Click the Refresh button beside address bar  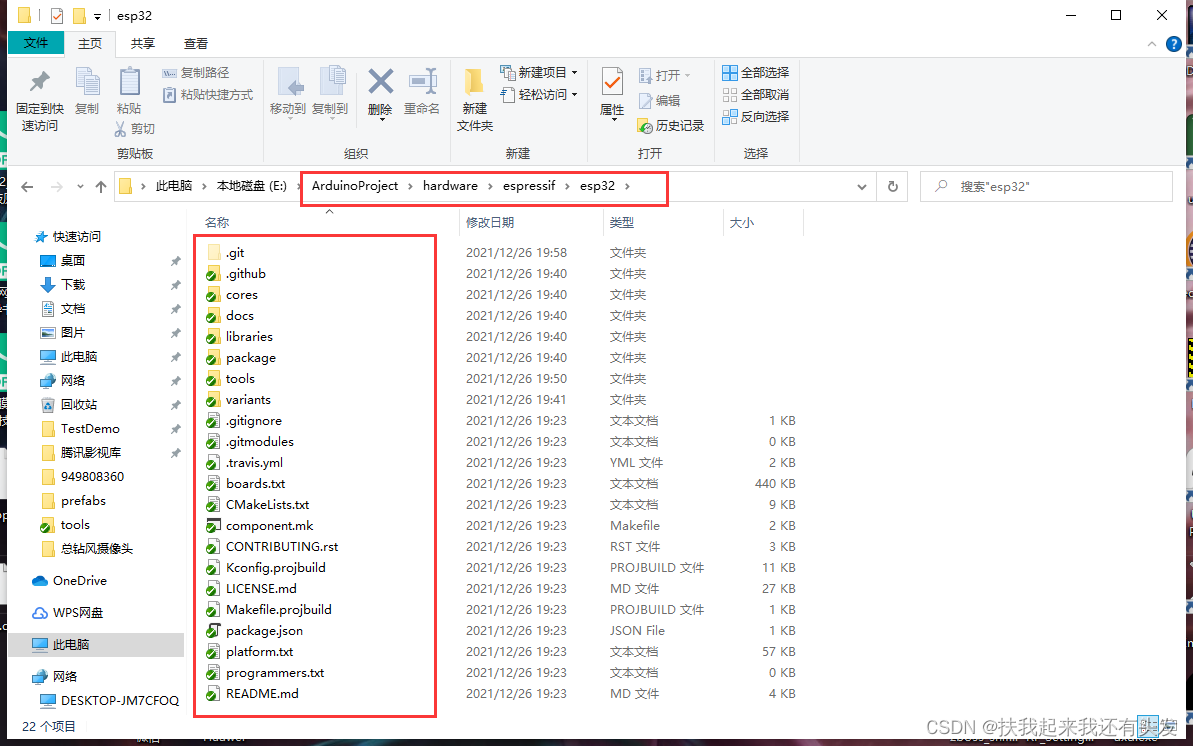pos(892,186)
